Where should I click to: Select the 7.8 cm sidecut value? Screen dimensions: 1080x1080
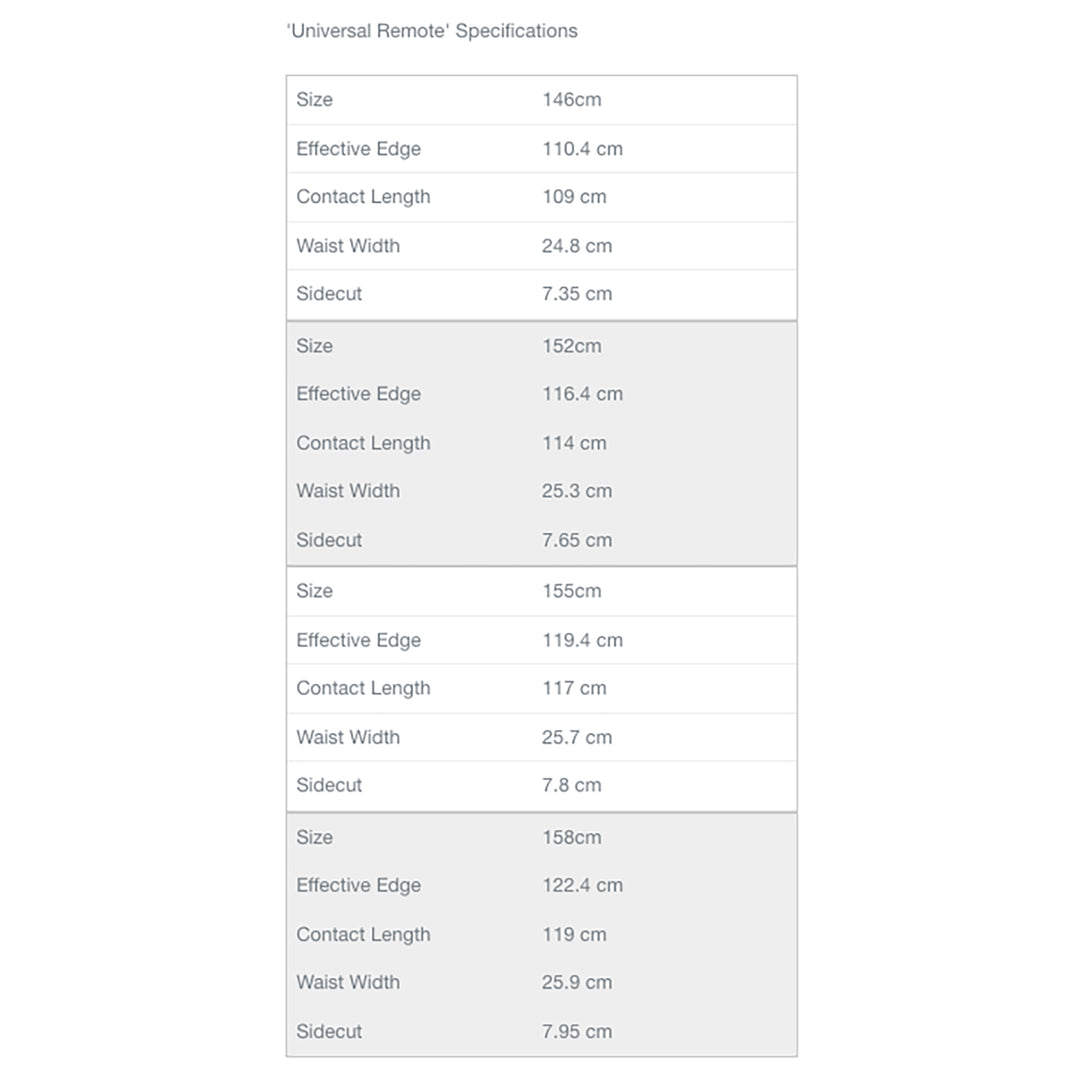click(572, 785)
